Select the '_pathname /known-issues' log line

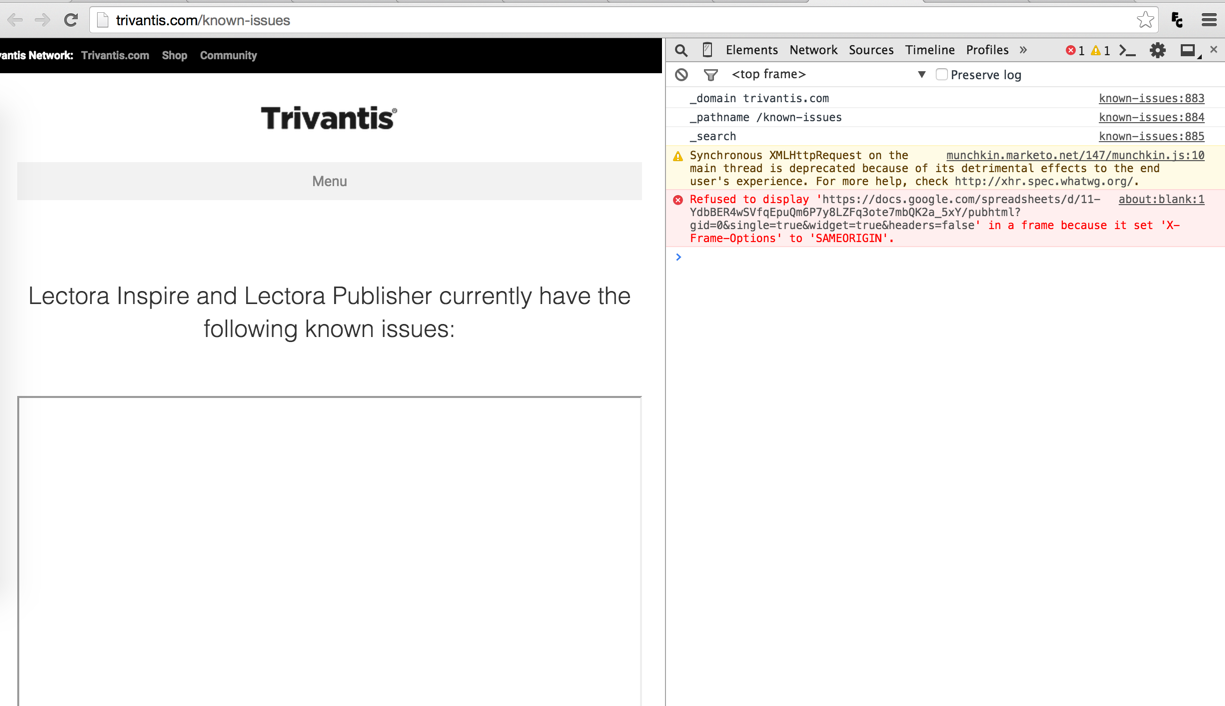click(x=765, y=117)
